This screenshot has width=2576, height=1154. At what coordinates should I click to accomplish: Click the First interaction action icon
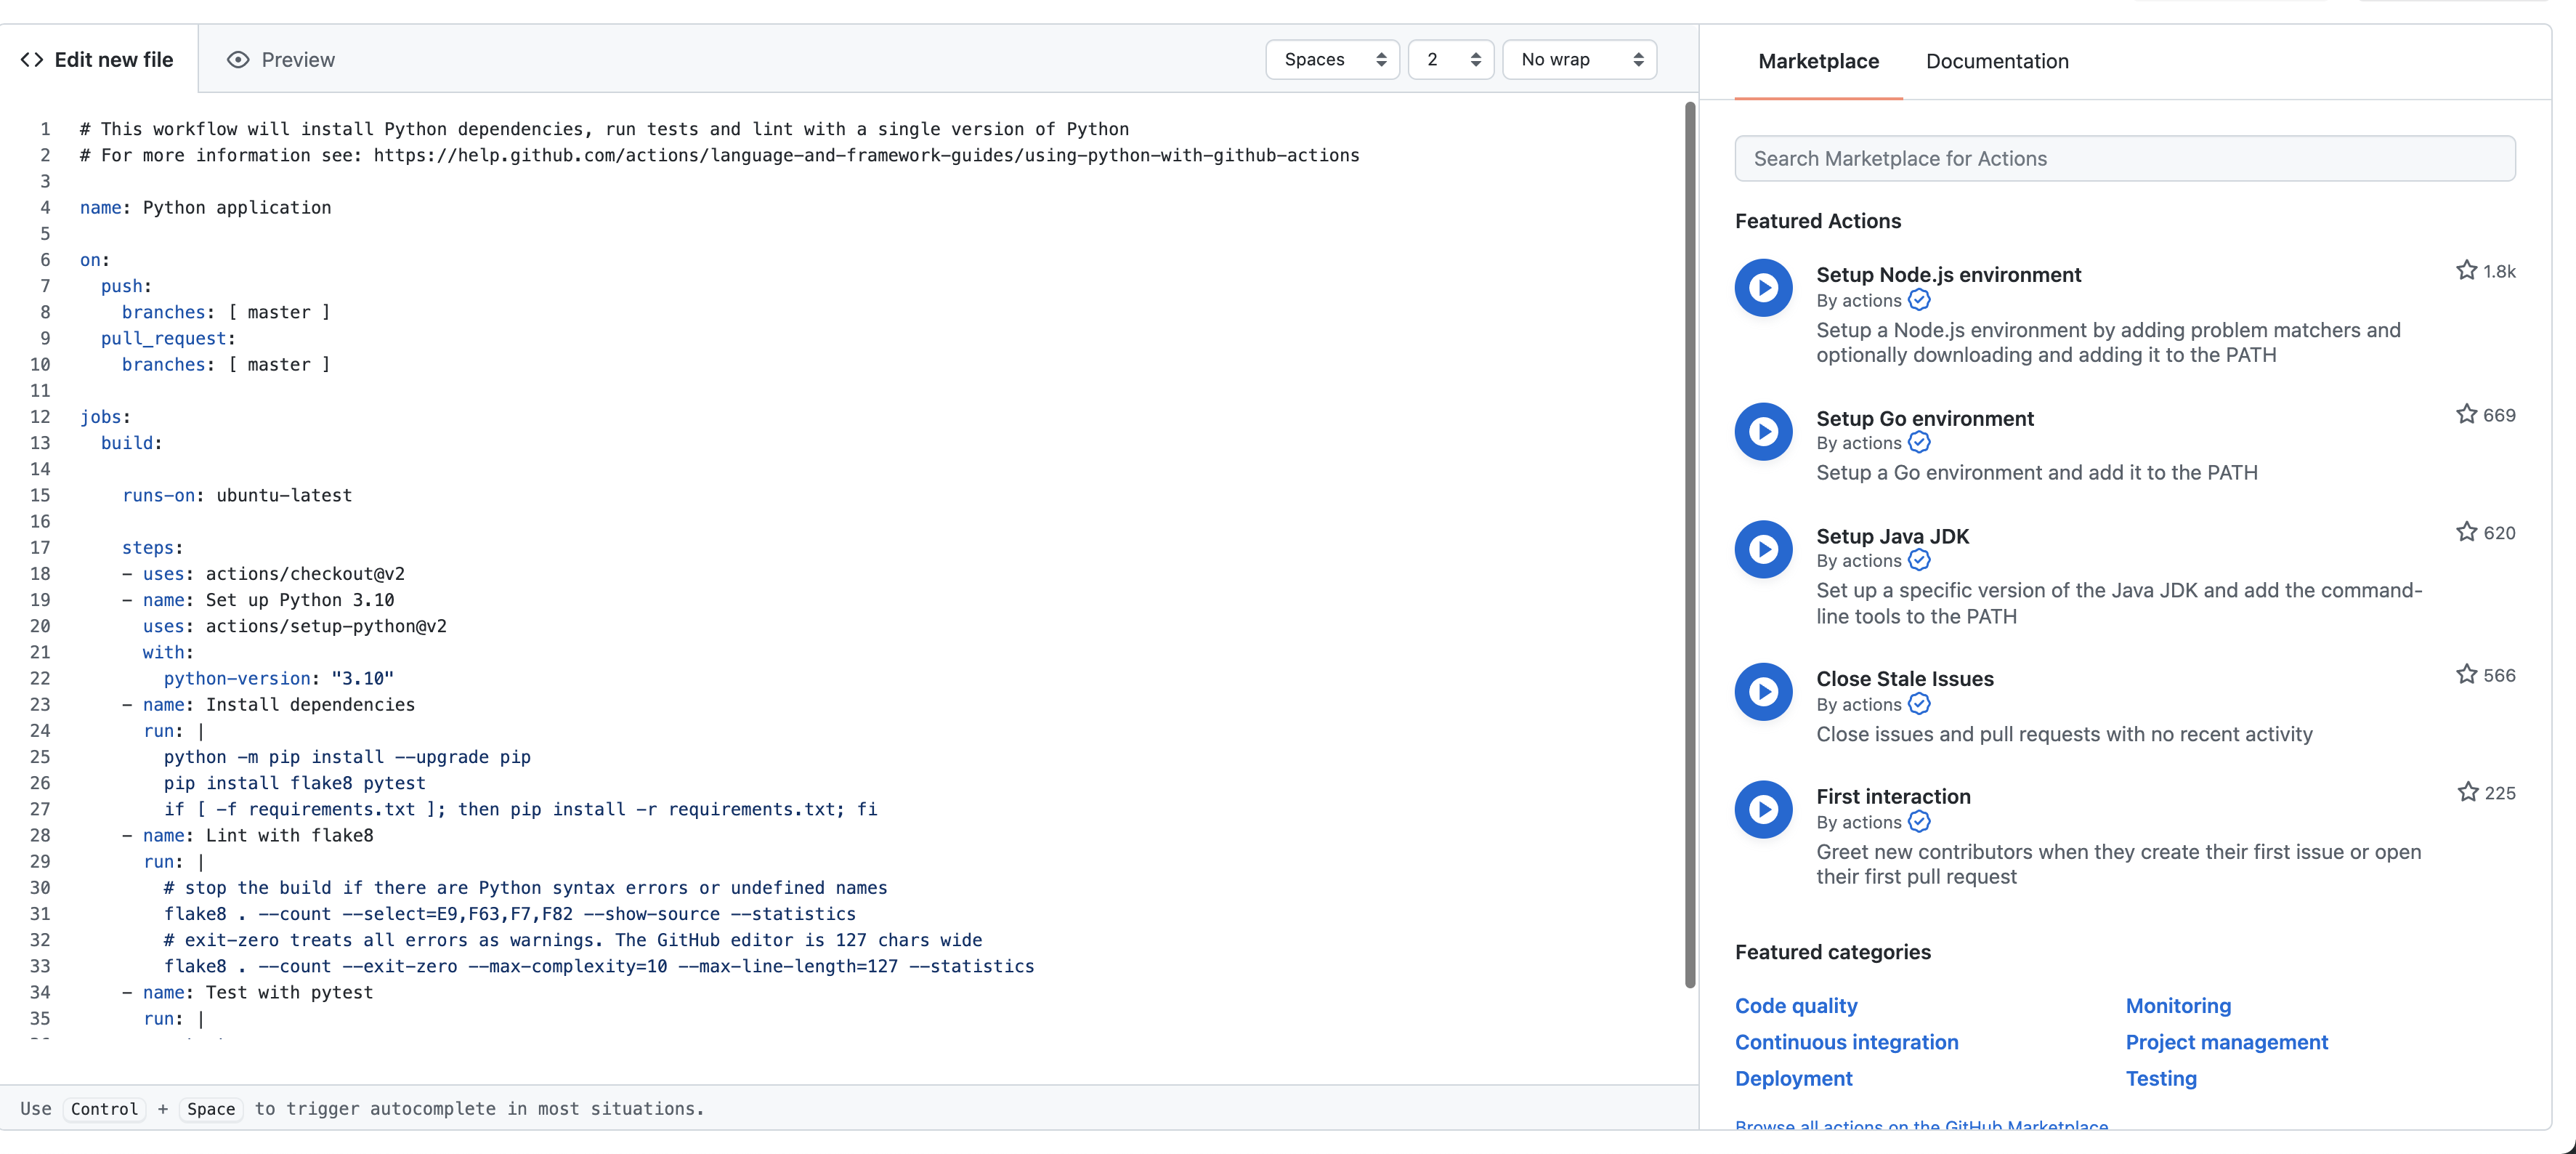point(1763,809)
